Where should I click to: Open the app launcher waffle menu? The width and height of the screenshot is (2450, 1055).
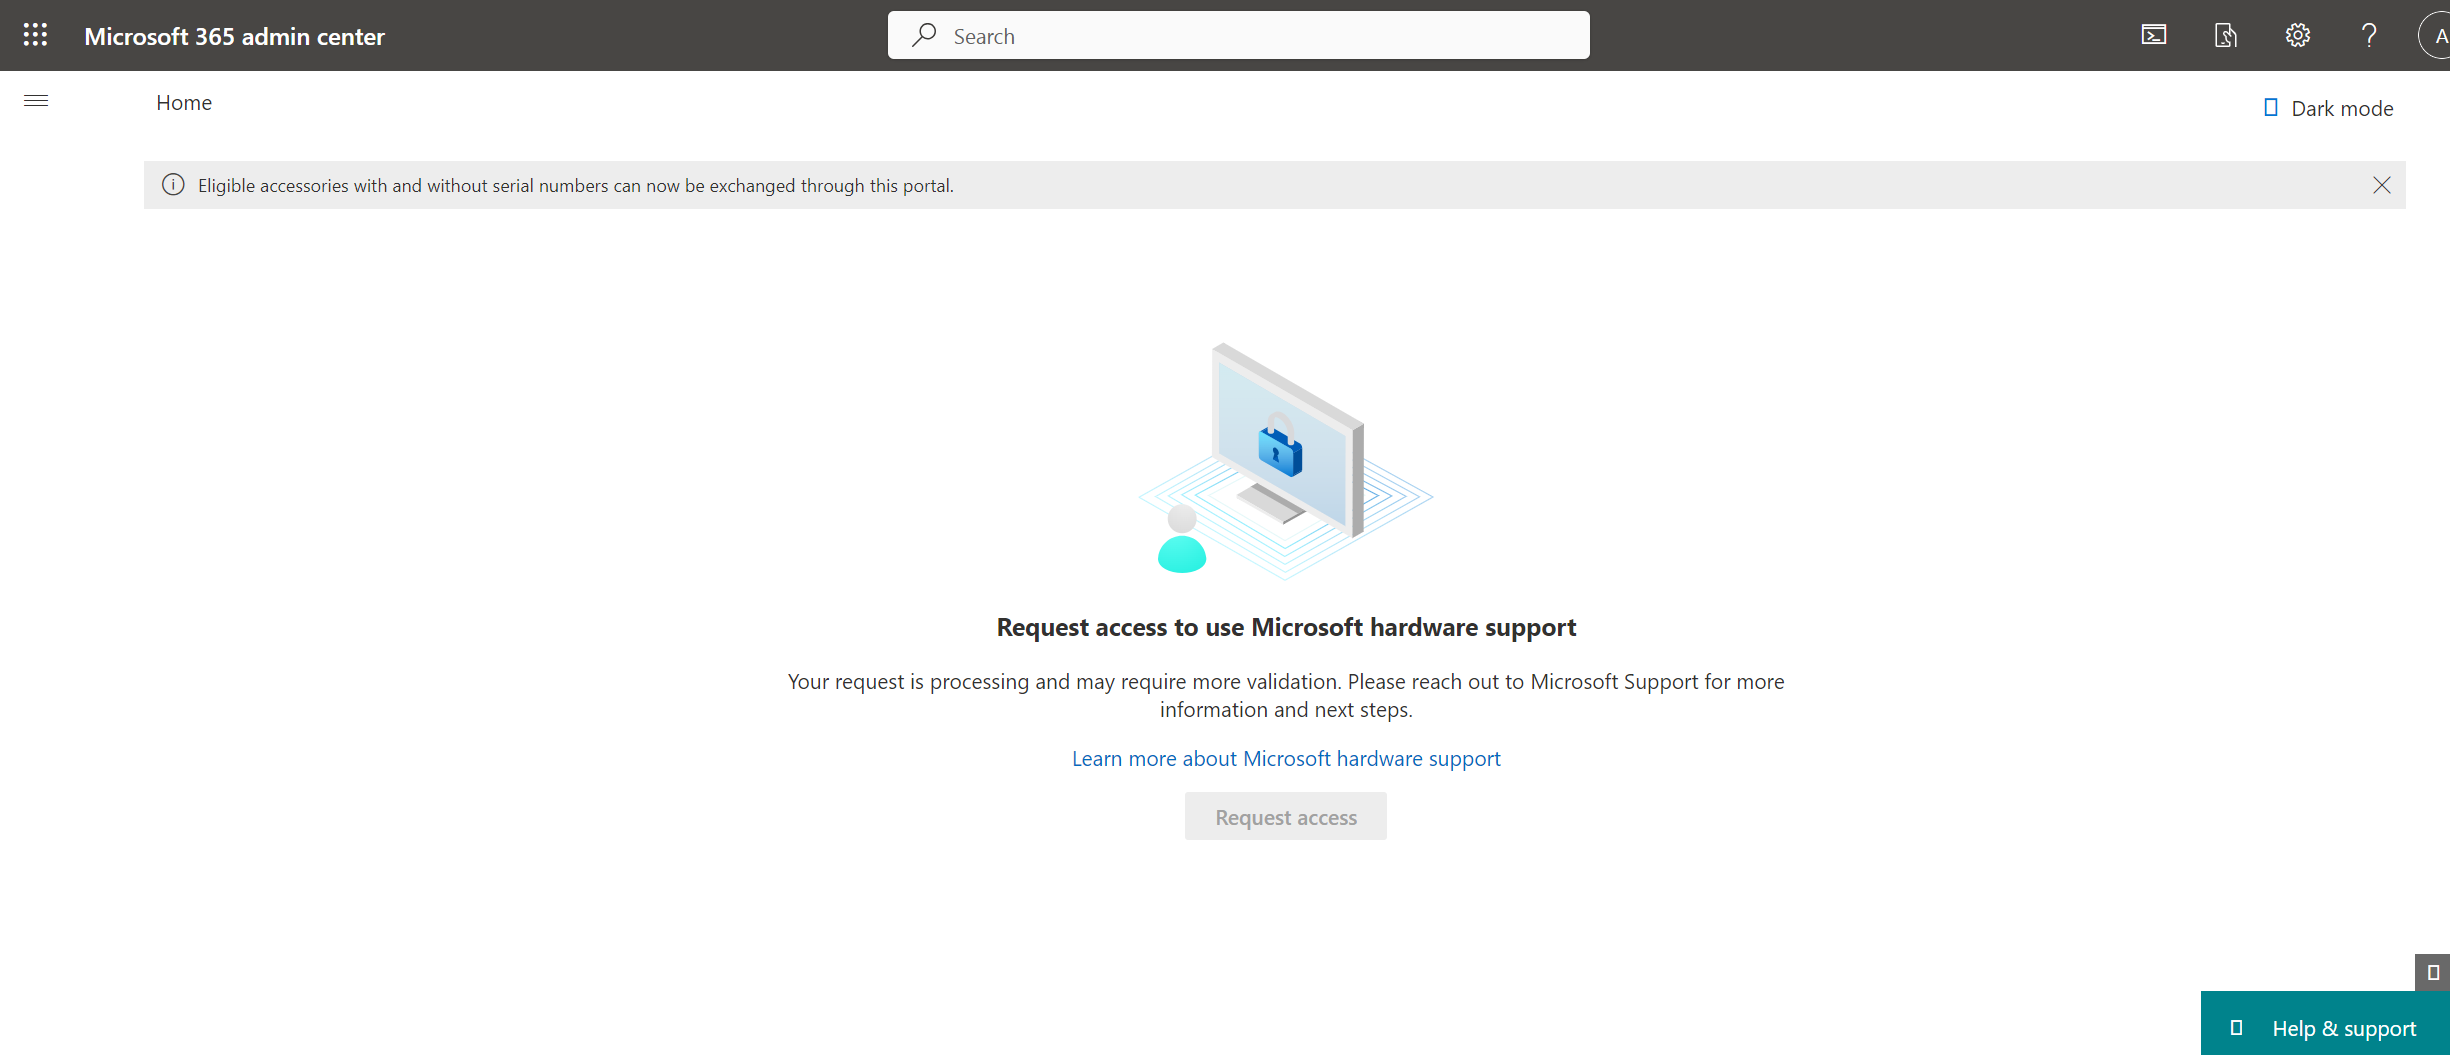pos(35,34)
